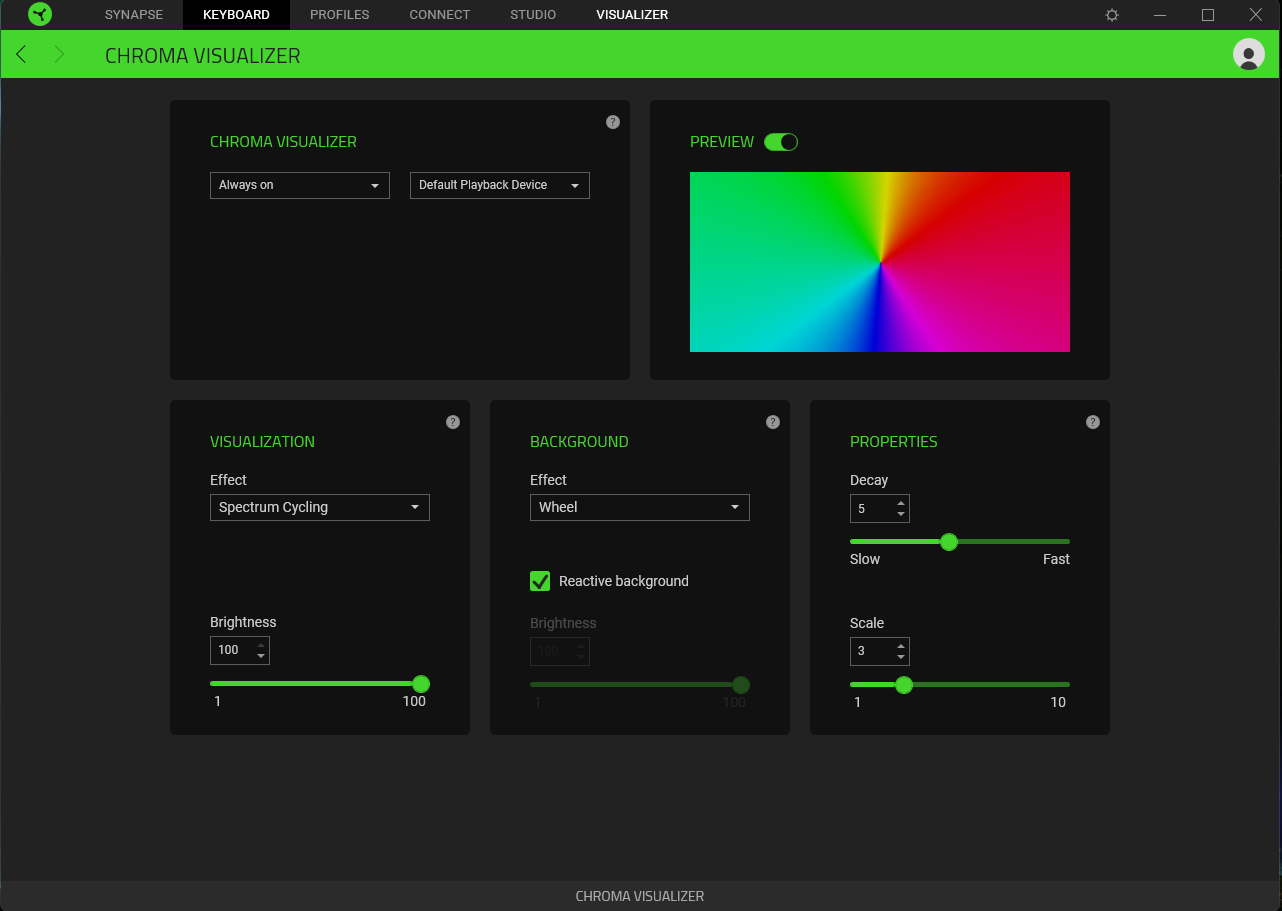Image resolution: width=1282 pixels, height=911 pixels.
Task: Switch to the Visualizer tab
Action: (x=632, y=15)
